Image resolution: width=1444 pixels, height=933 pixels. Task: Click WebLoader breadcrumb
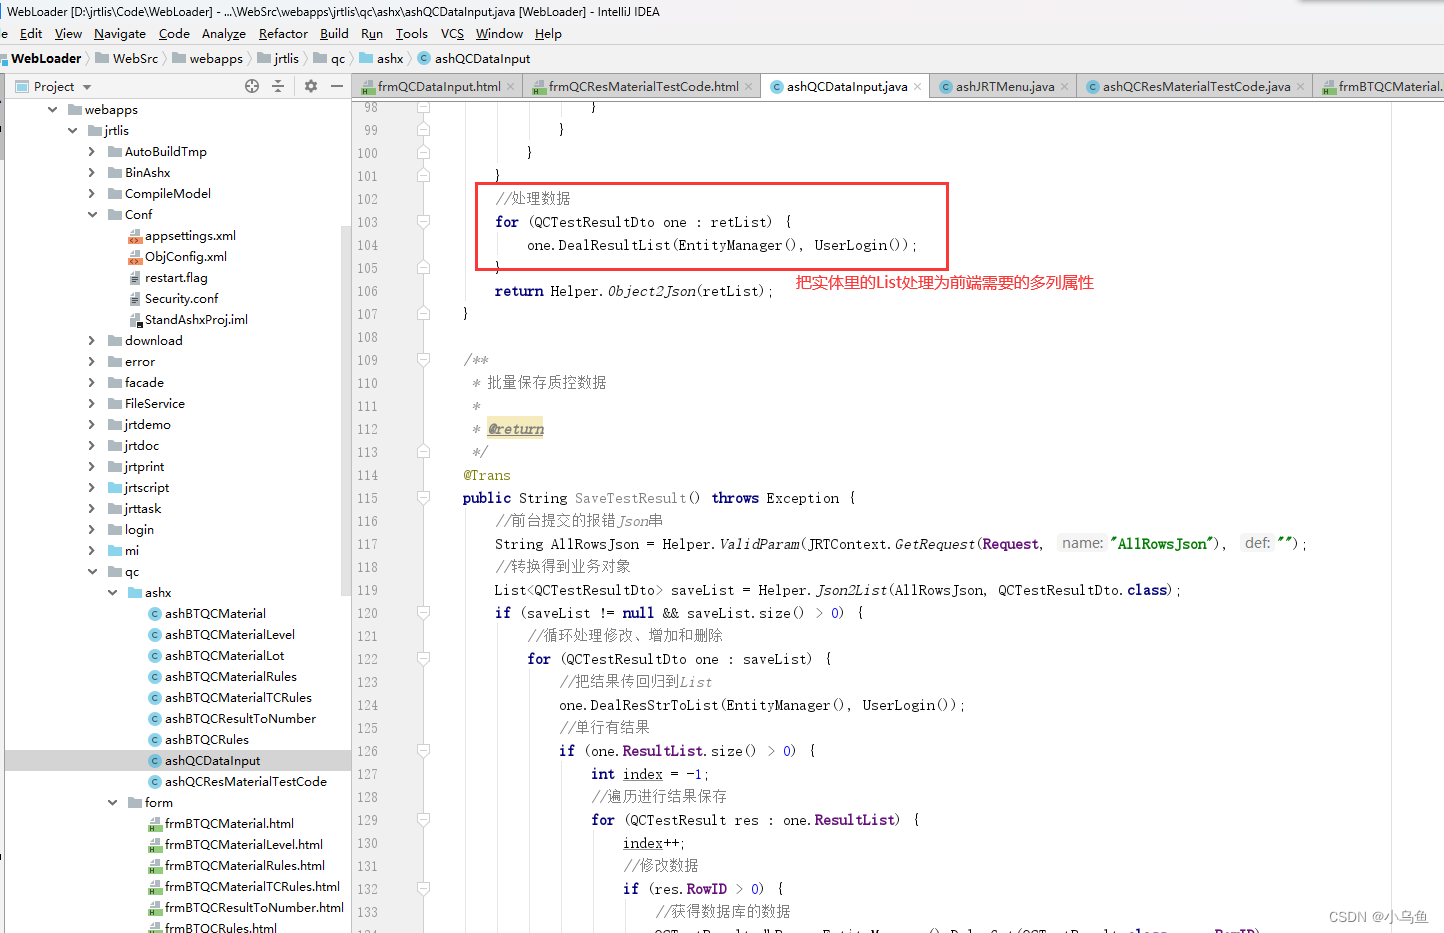(46, 58)
